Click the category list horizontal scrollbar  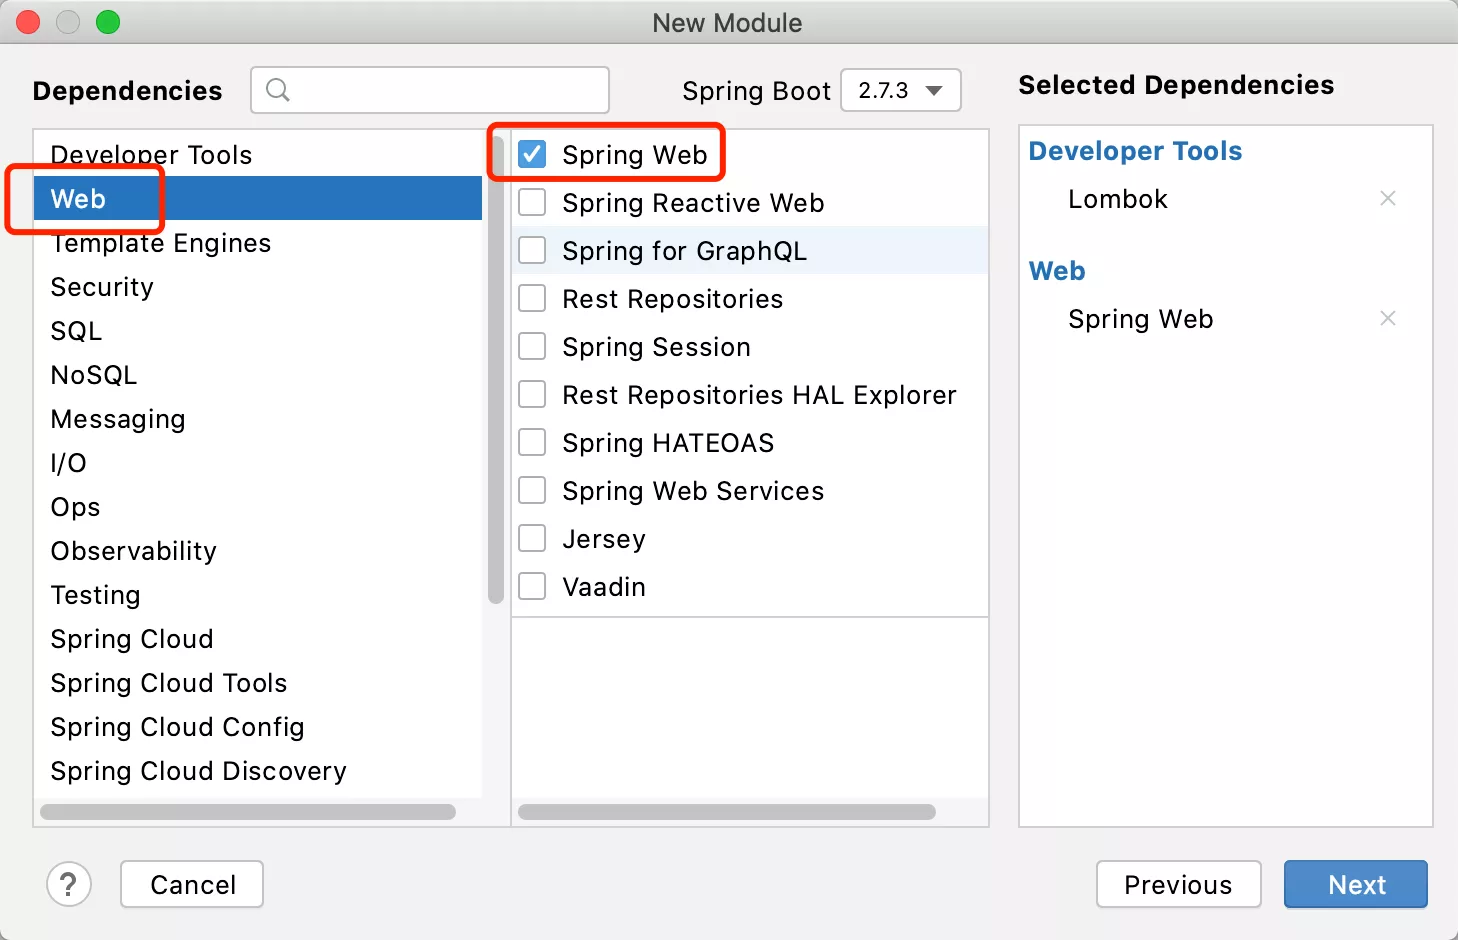pos(248,812)
